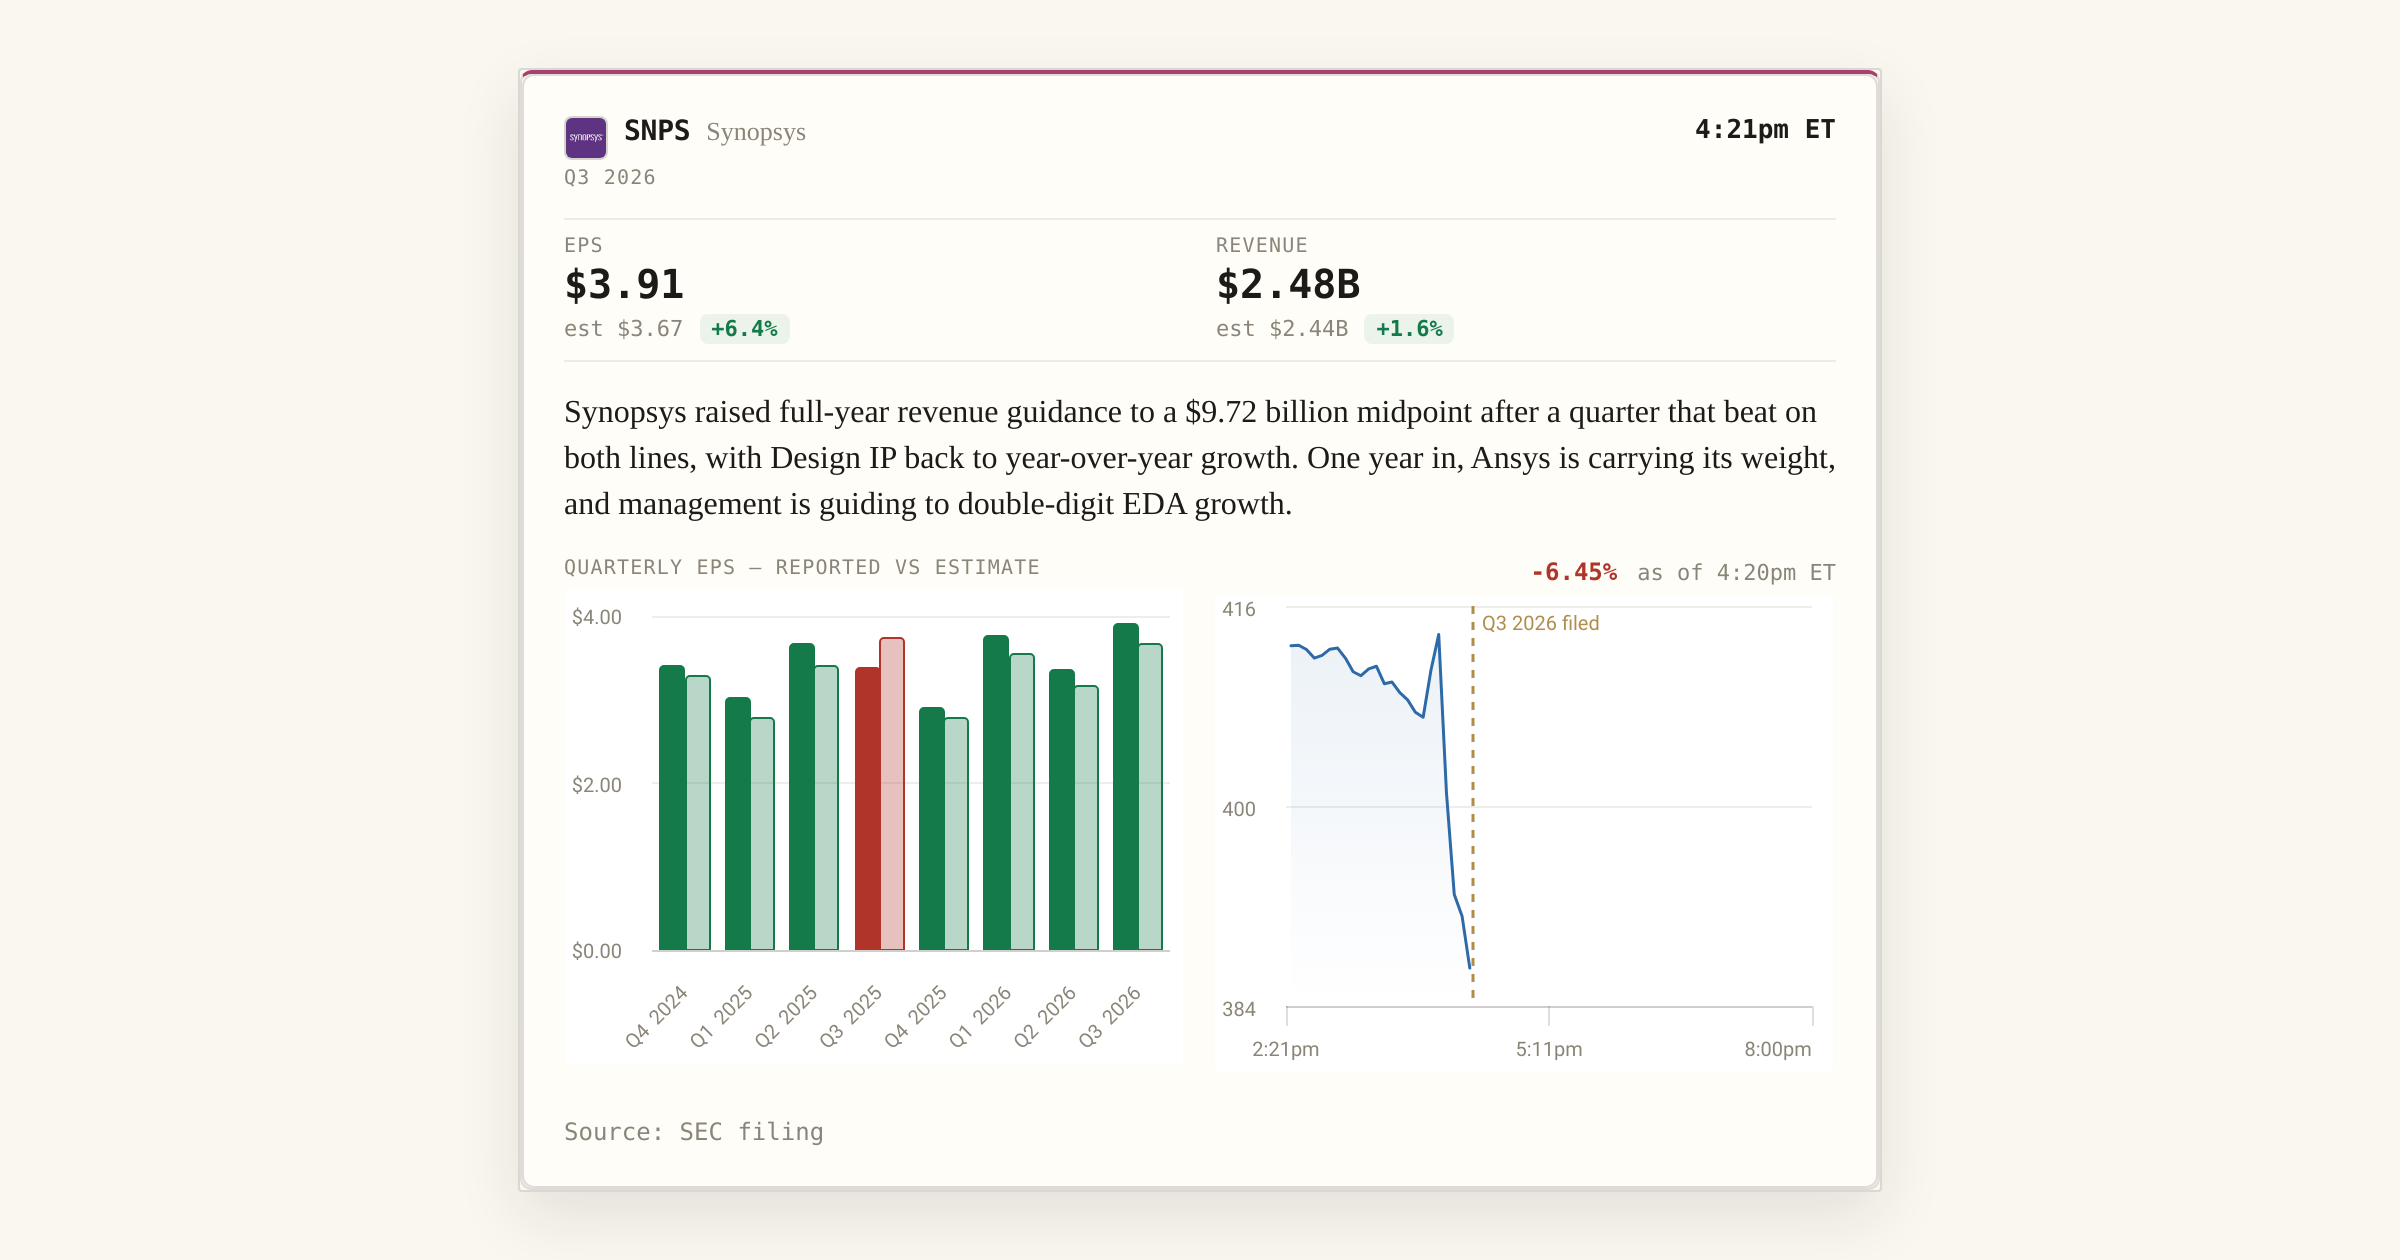
Task: Click the Q2 2026 reported EPS bar
Action: pos(1062,810)
